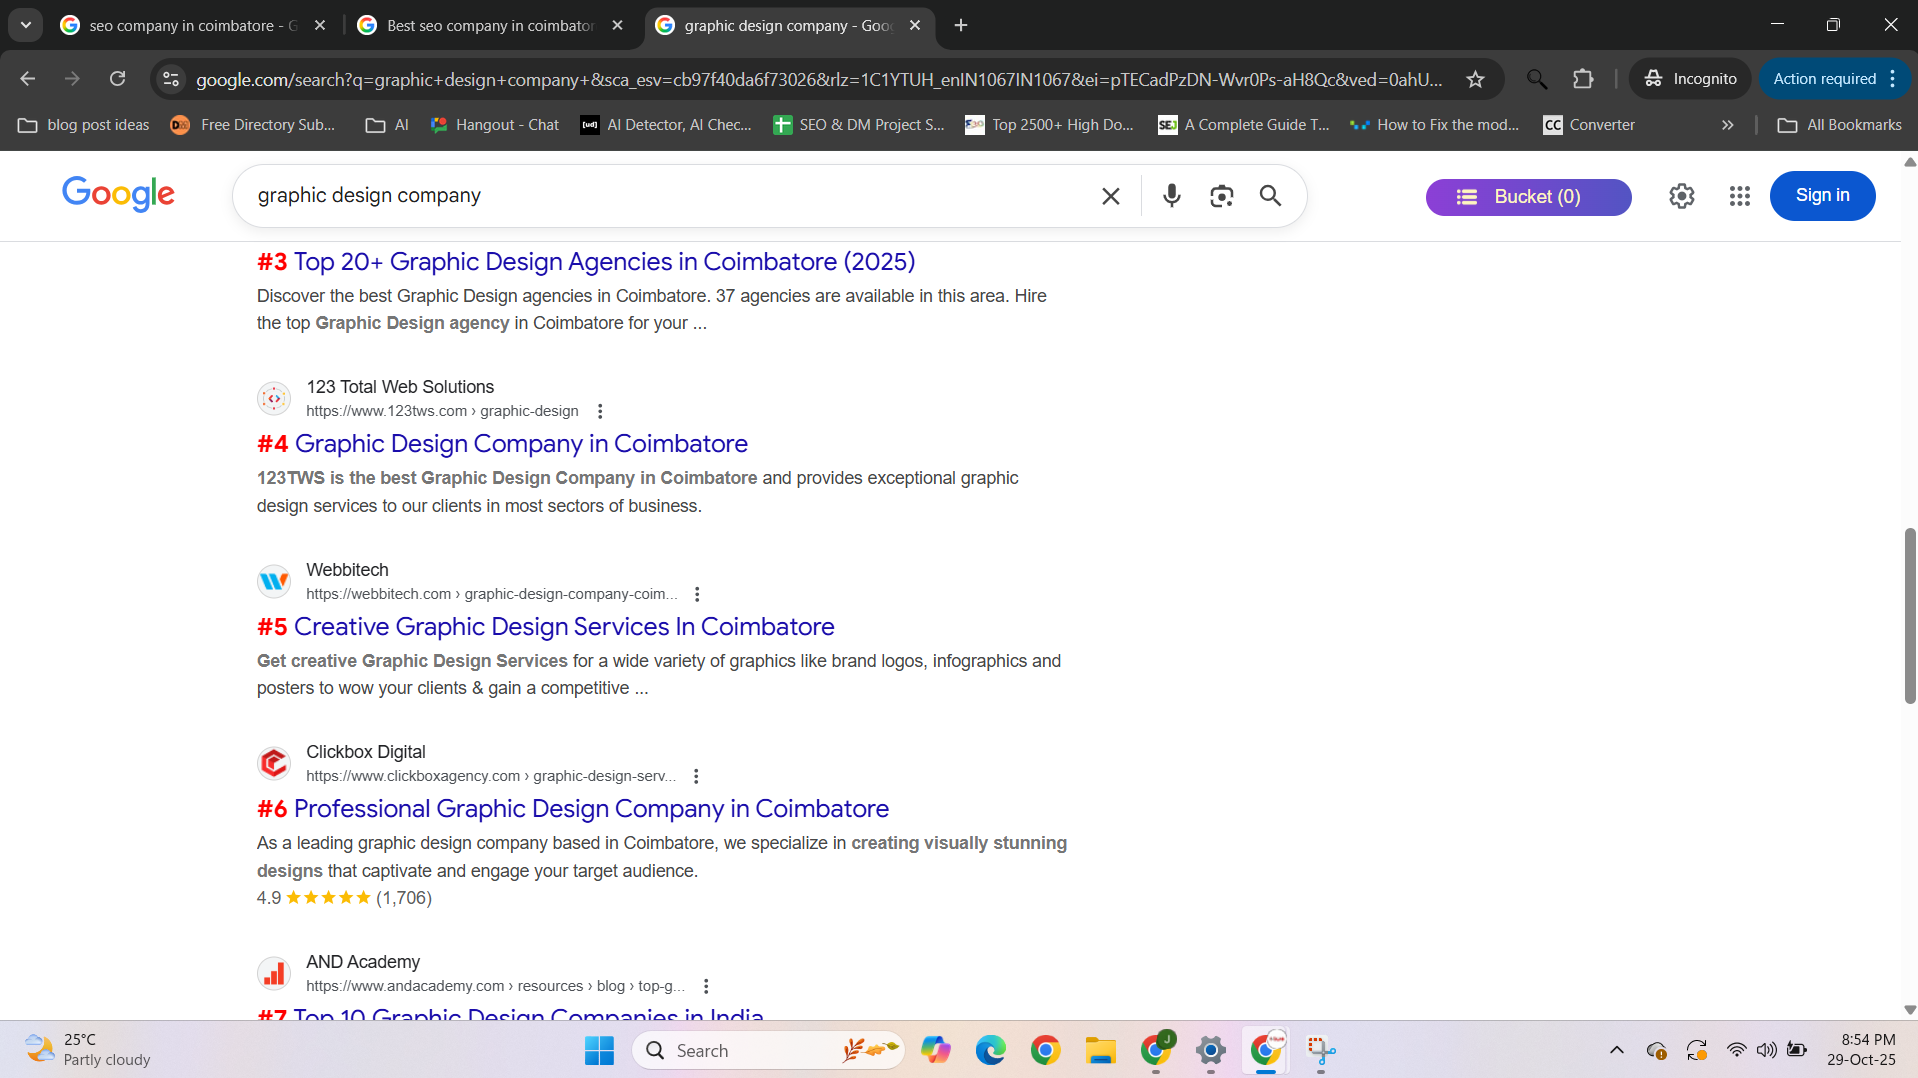
Task: Open Google quick settings gear
Action: coord(1681,196)
